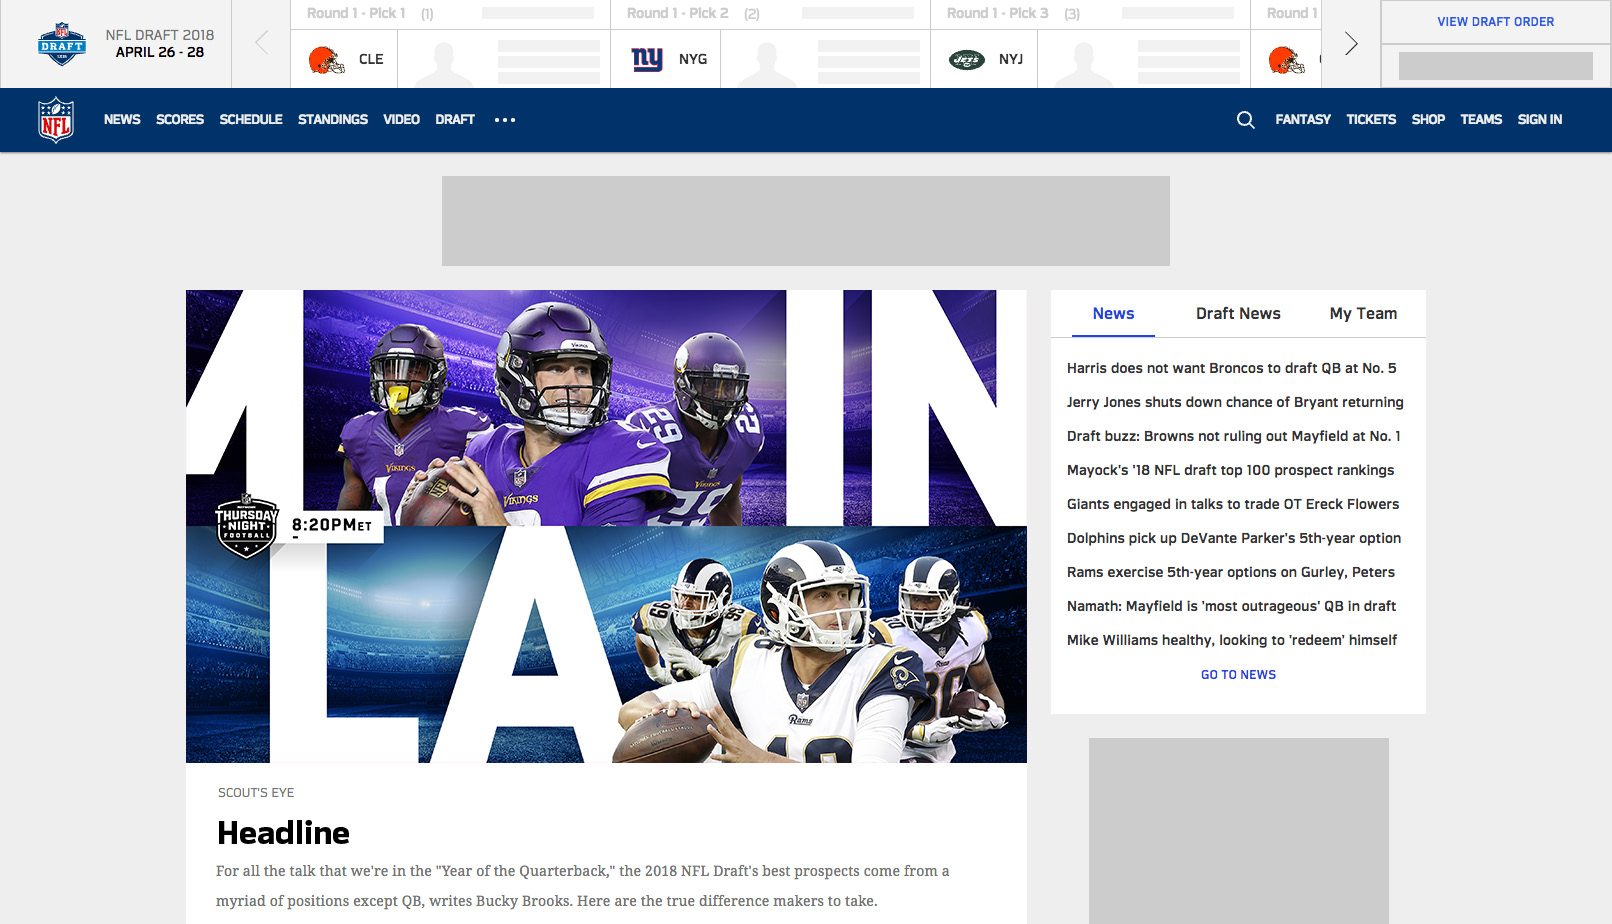Image resolution: width=1612 pixels, height=924 pixels.
Task: Click the Round 1 - Pick 1 header
Action: (x=356, y=13)
